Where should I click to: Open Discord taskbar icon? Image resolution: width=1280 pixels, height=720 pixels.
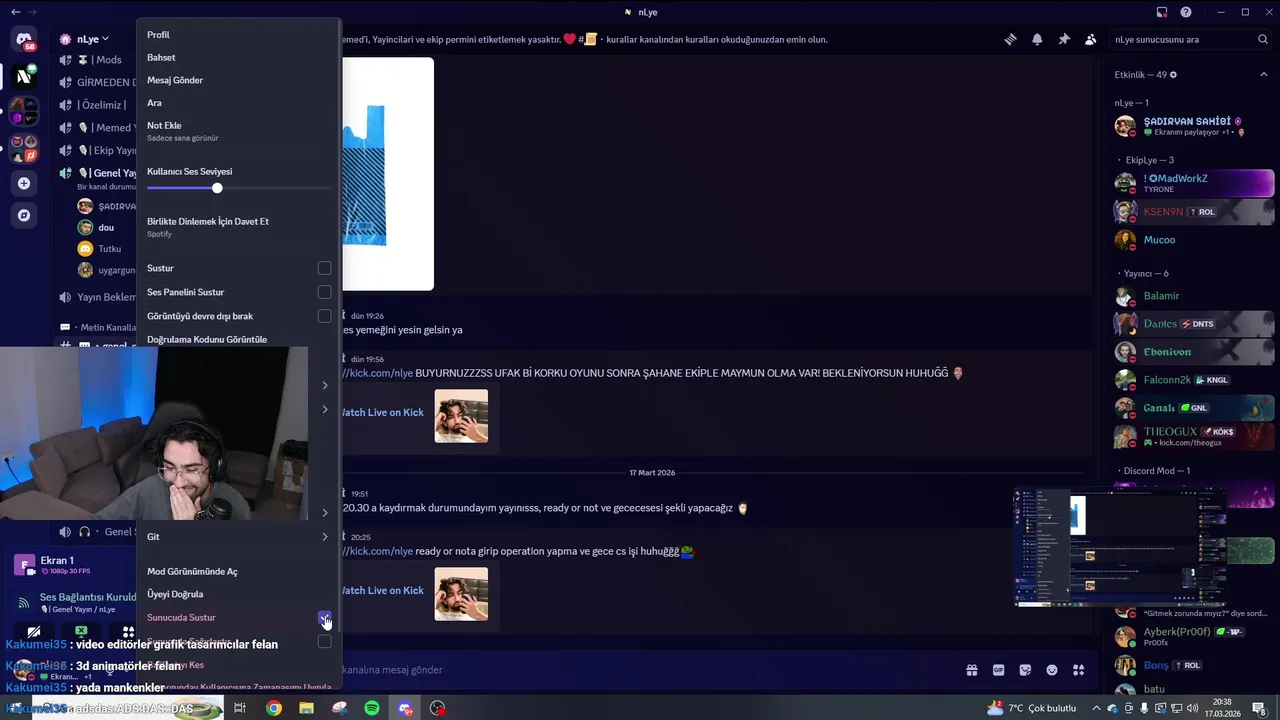(x=405, y=708)
